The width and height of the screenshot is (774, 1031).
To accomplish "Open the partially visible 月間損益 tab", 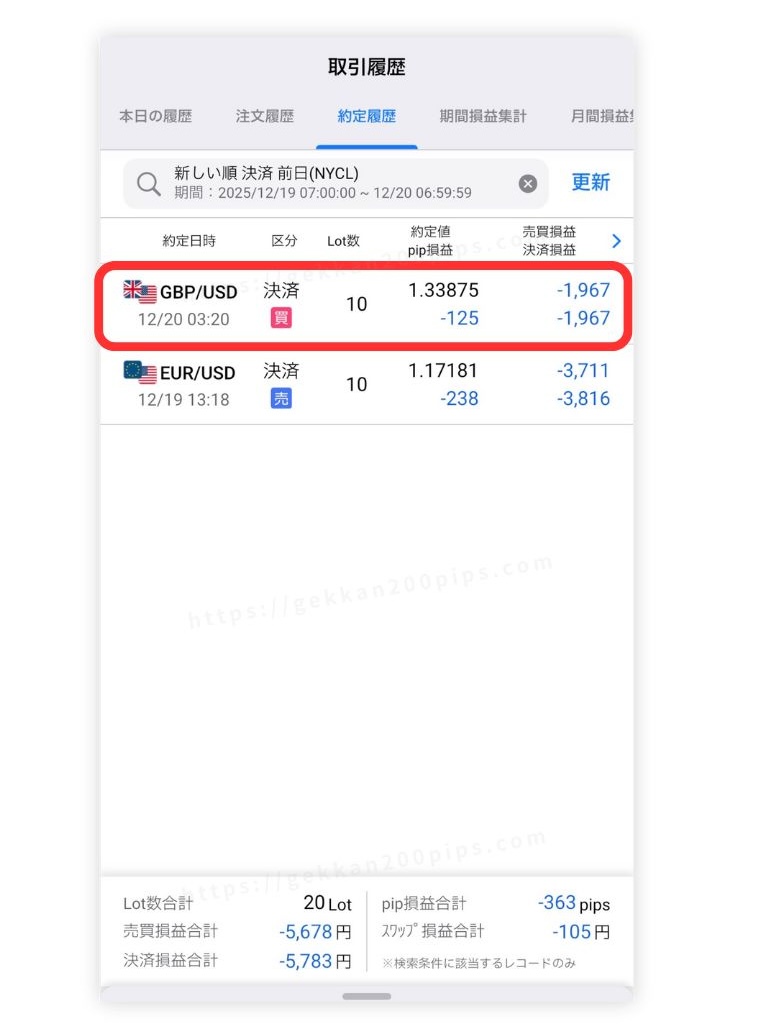I will 602,116.
